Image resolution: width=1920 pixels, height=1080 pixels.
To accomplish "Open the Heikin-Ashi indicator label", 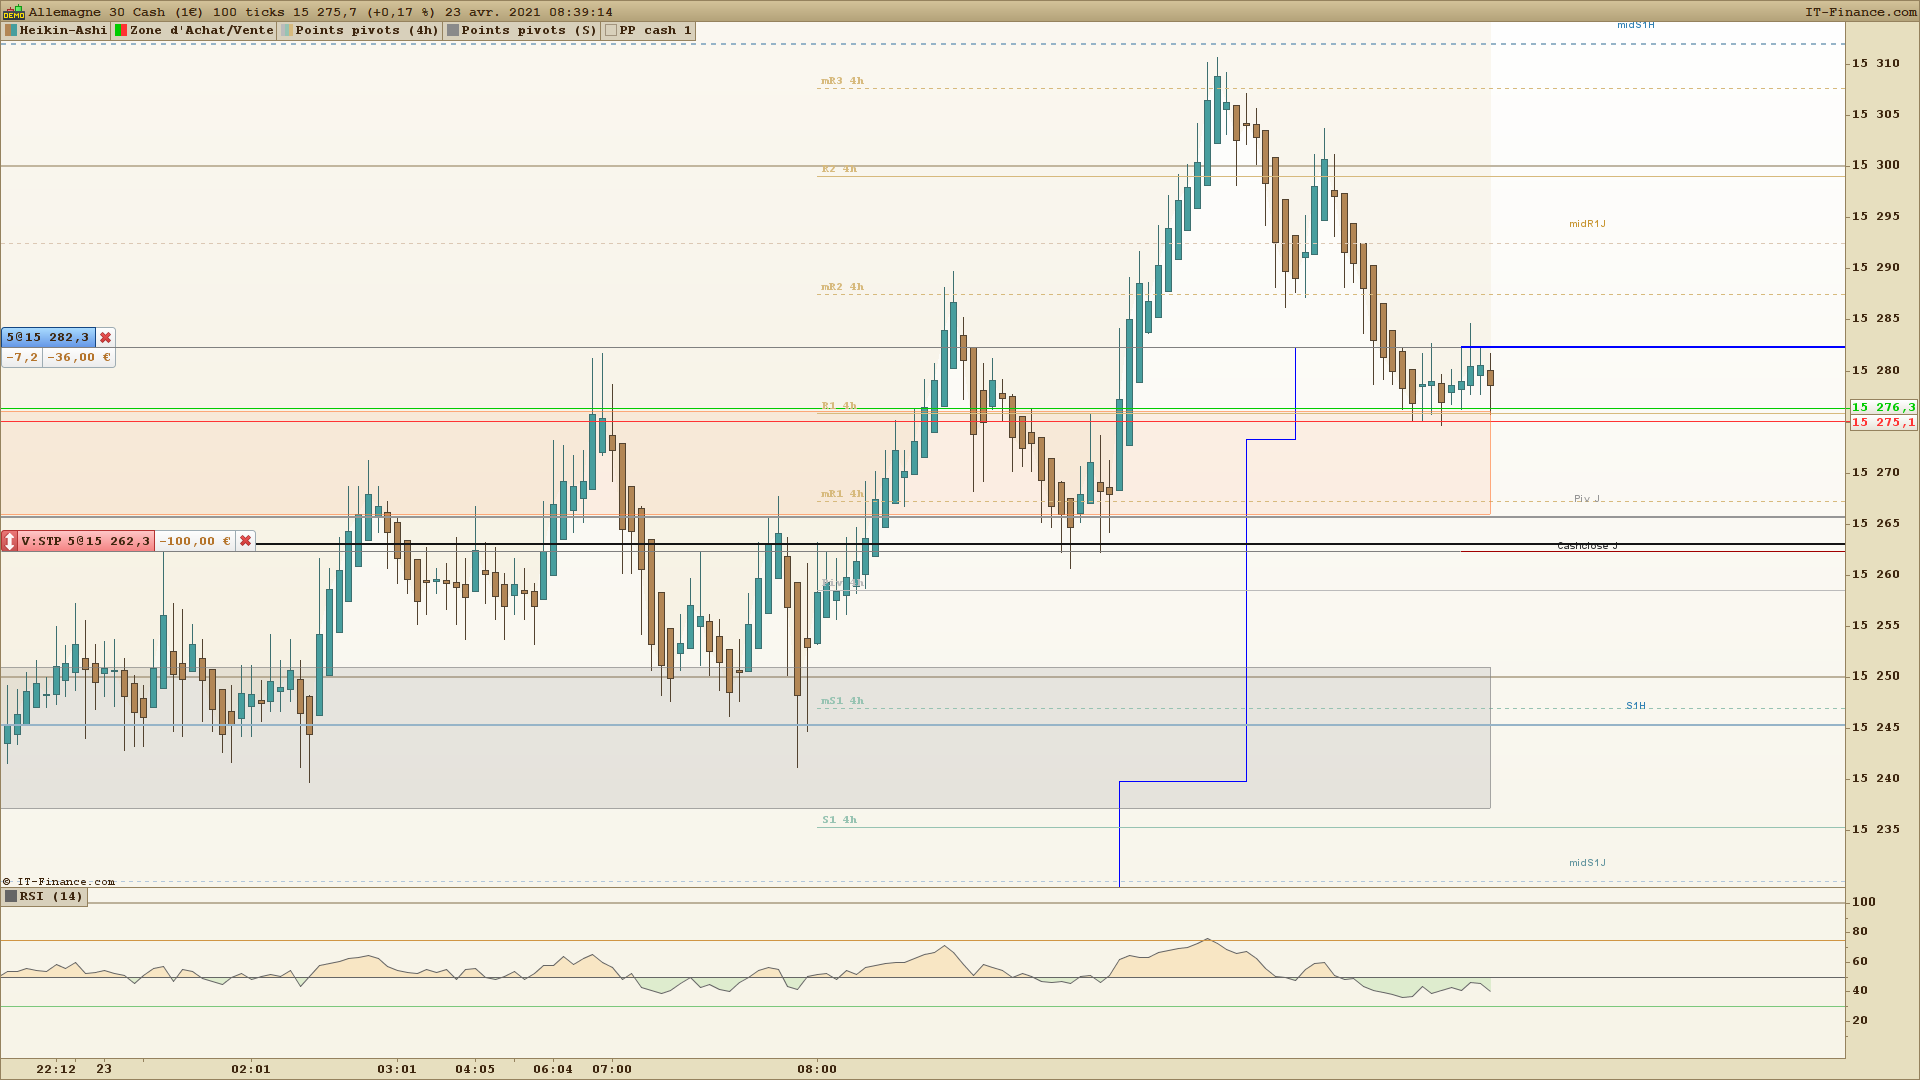I will pyautogui.click(x=63, y=31).
